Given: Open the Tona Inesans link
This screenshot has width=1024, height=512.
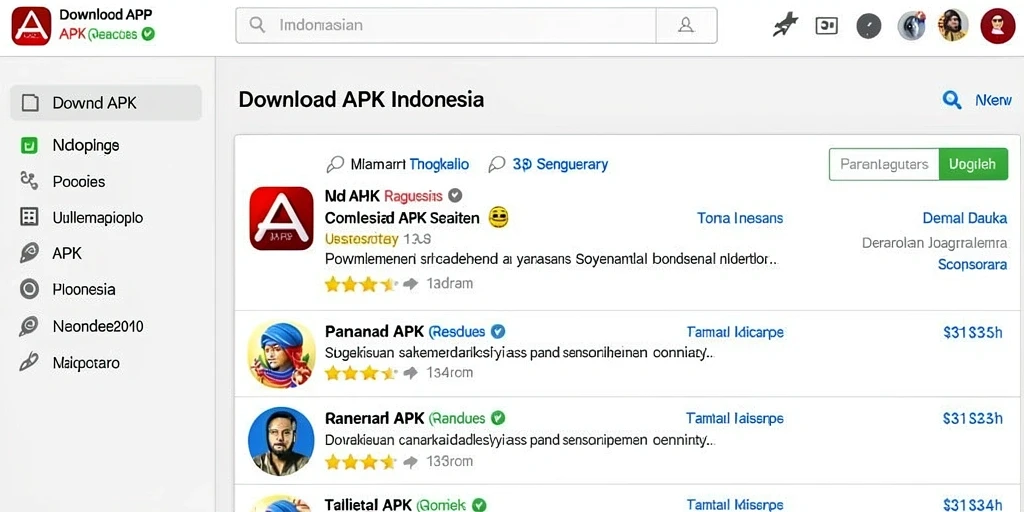Looking at the screenshot, I should pyautogui.click(x=740, y=218).
